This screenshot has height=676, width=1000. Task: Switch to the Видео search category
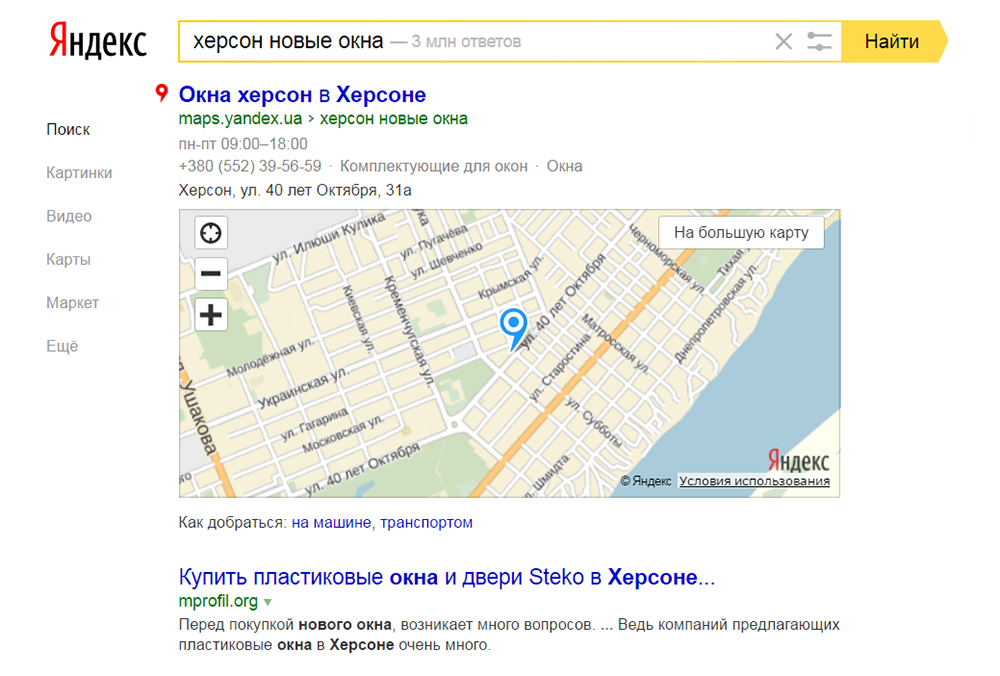coord(69,216)
